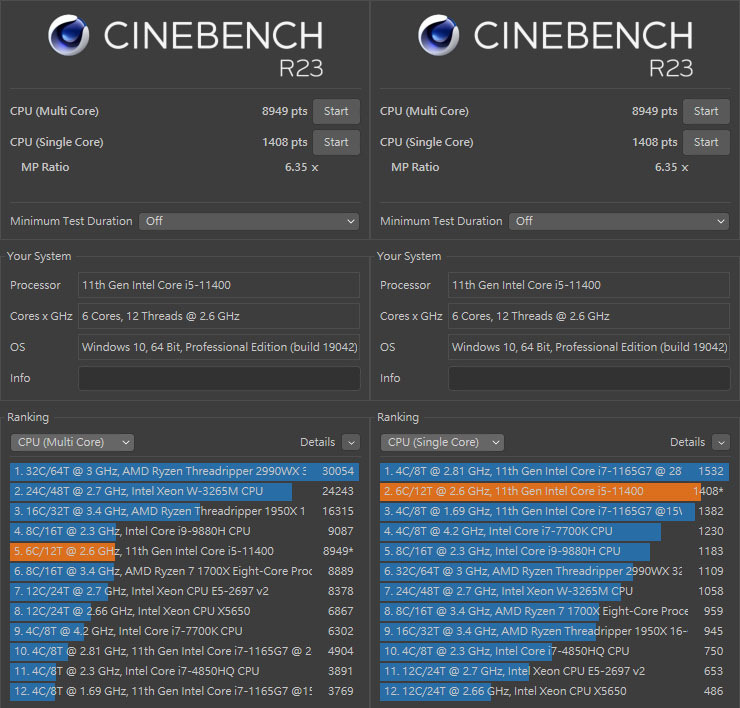Select the i7-1165G7 row scoring 4904
Image resolution: width=740 pixels, height=708 pixels.
[185, 651]
